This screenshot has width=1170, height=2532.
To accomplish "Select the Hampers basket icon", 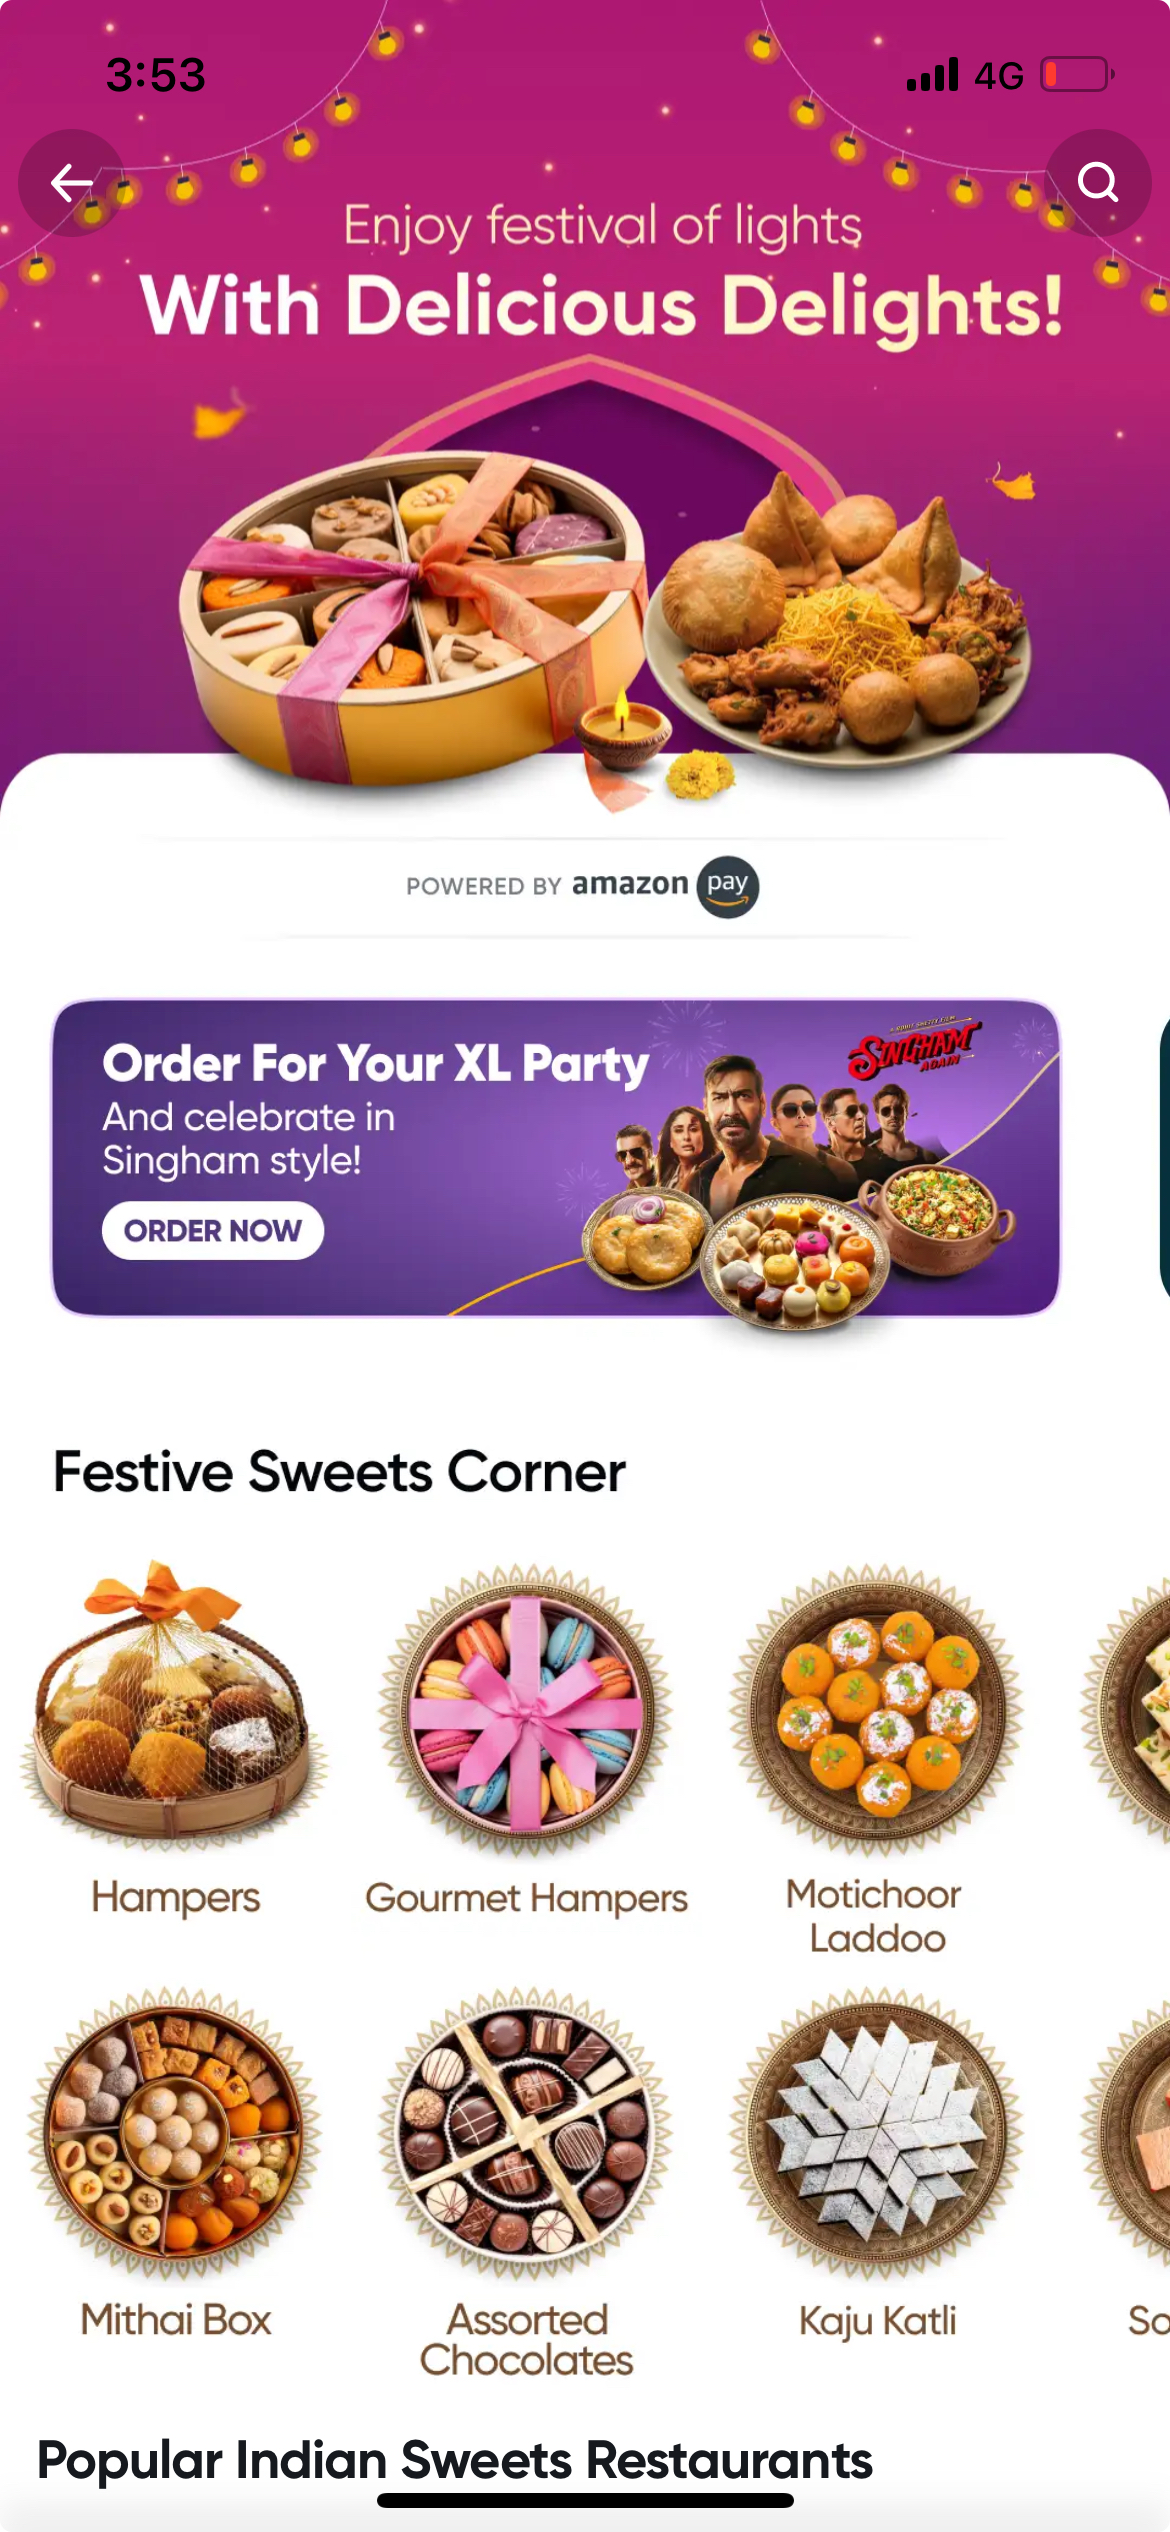I will coord(174,1704).
